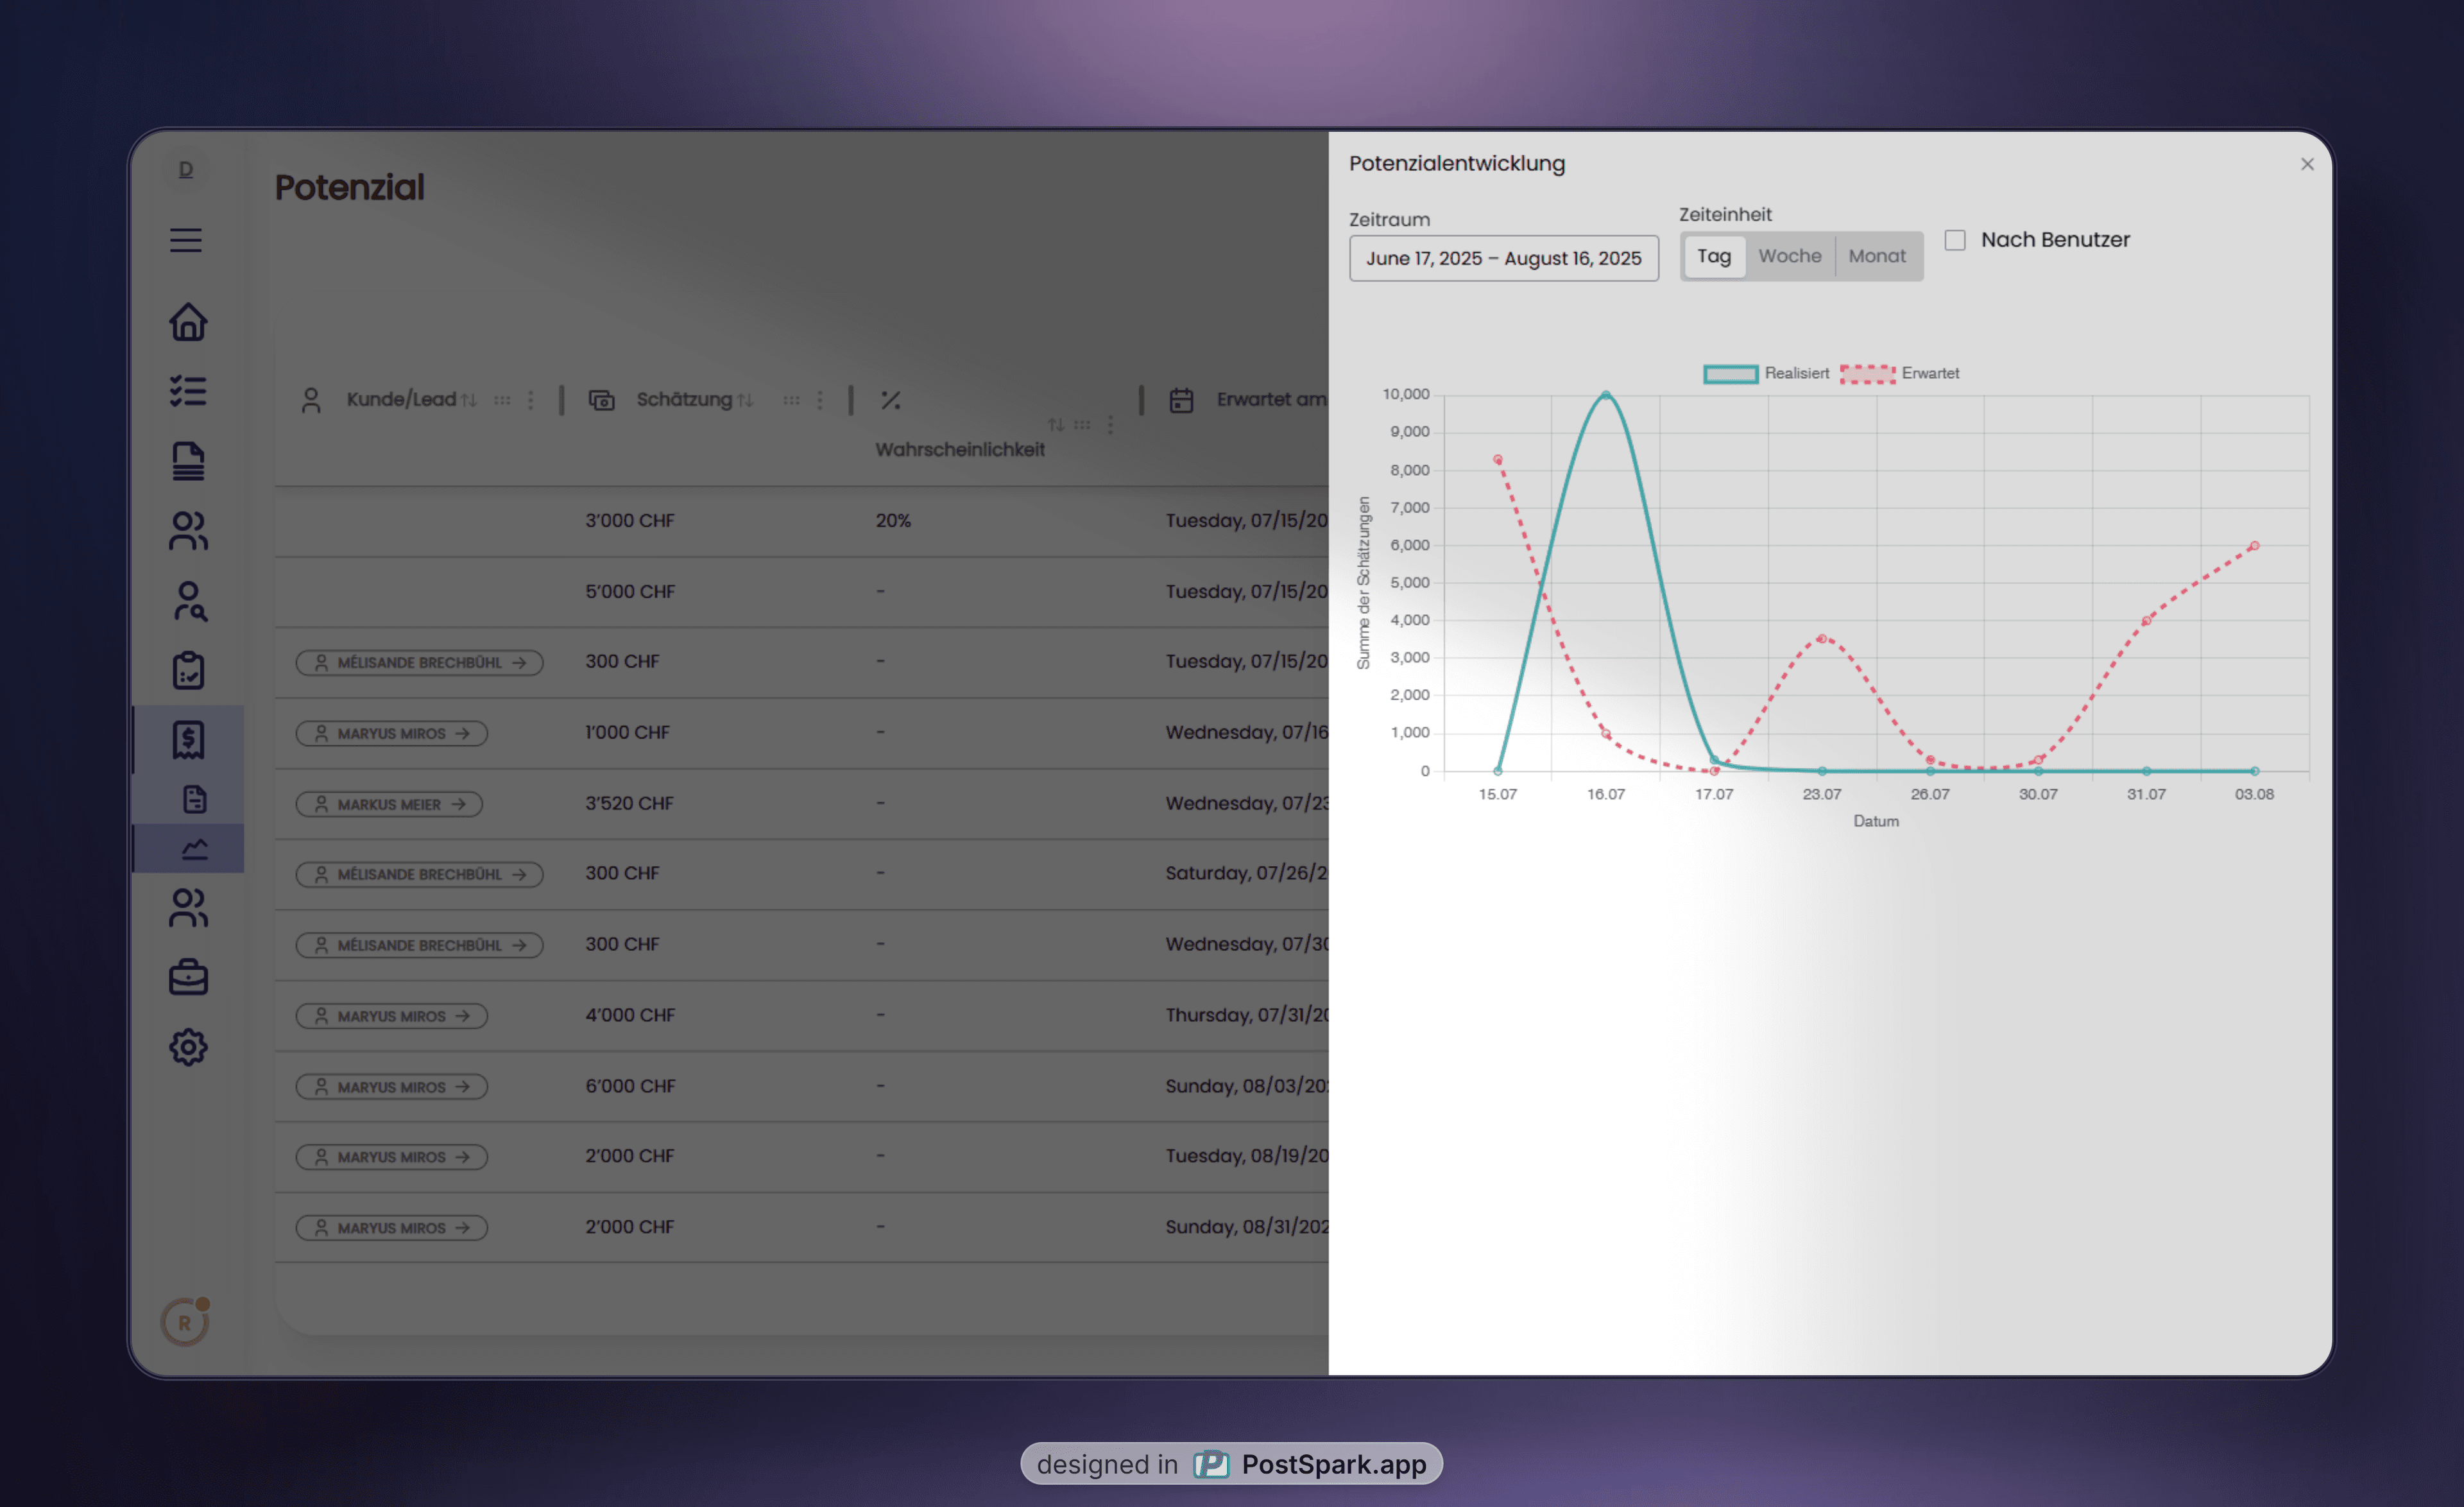Close the Potenzialentwicklung panel

[2307, 164]
